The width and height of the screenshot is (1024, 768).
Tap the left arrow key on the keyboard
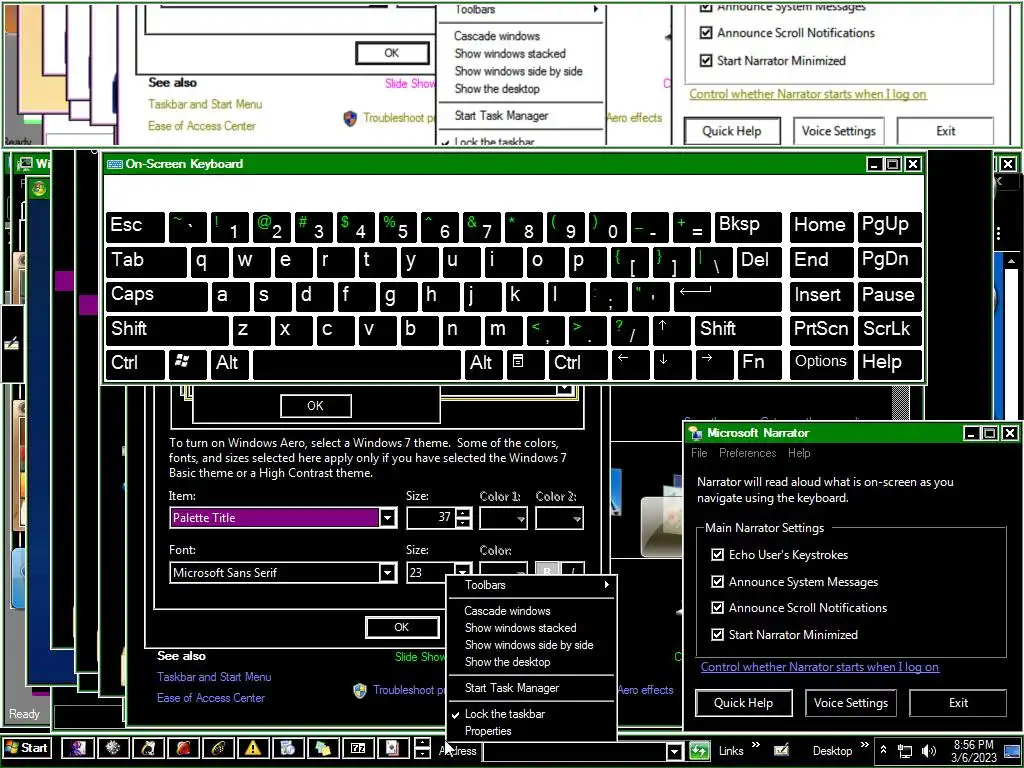point(630,364)
